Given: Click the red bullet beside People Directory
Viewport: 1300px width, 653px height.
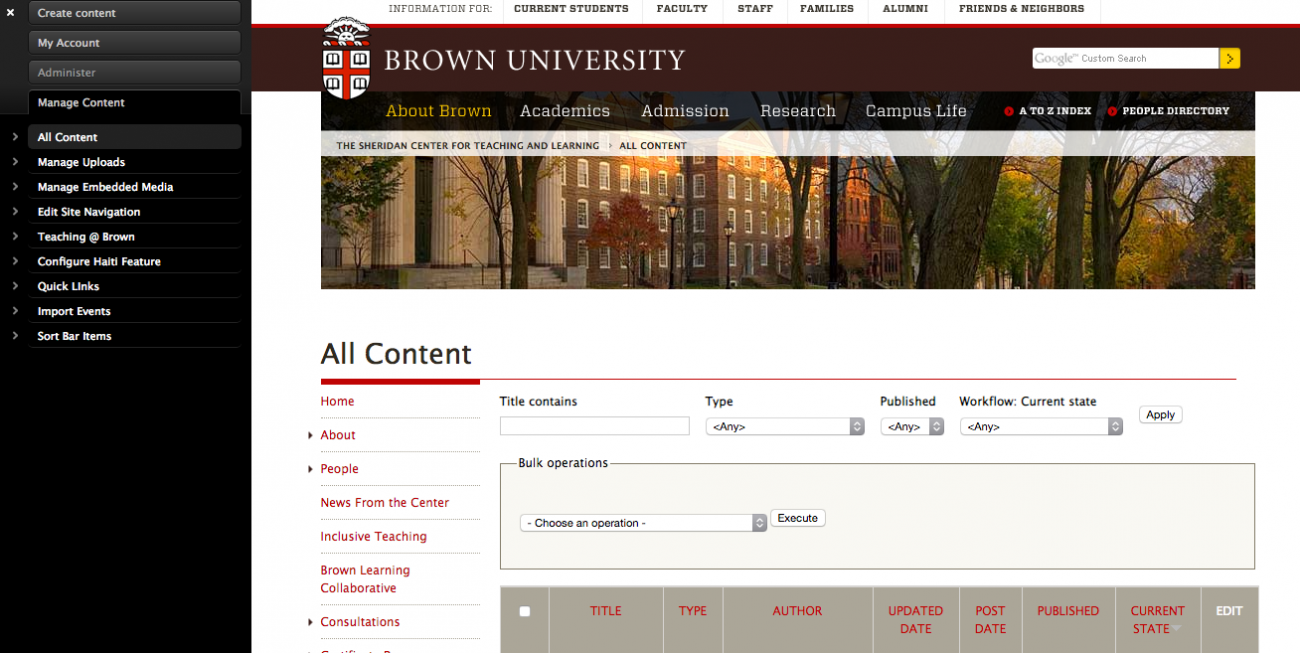Looking at the screenshot, I should pyautogui.click(x=1113, y=111).
